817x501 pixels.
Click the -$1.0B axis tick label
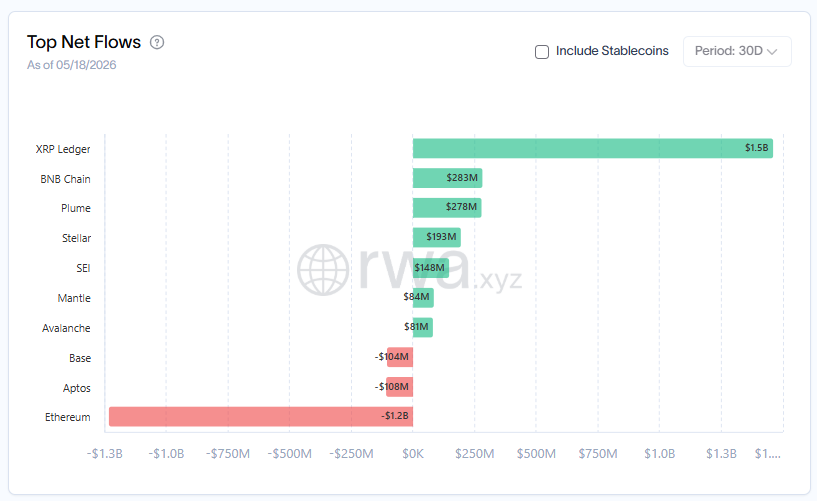(166, 454)
